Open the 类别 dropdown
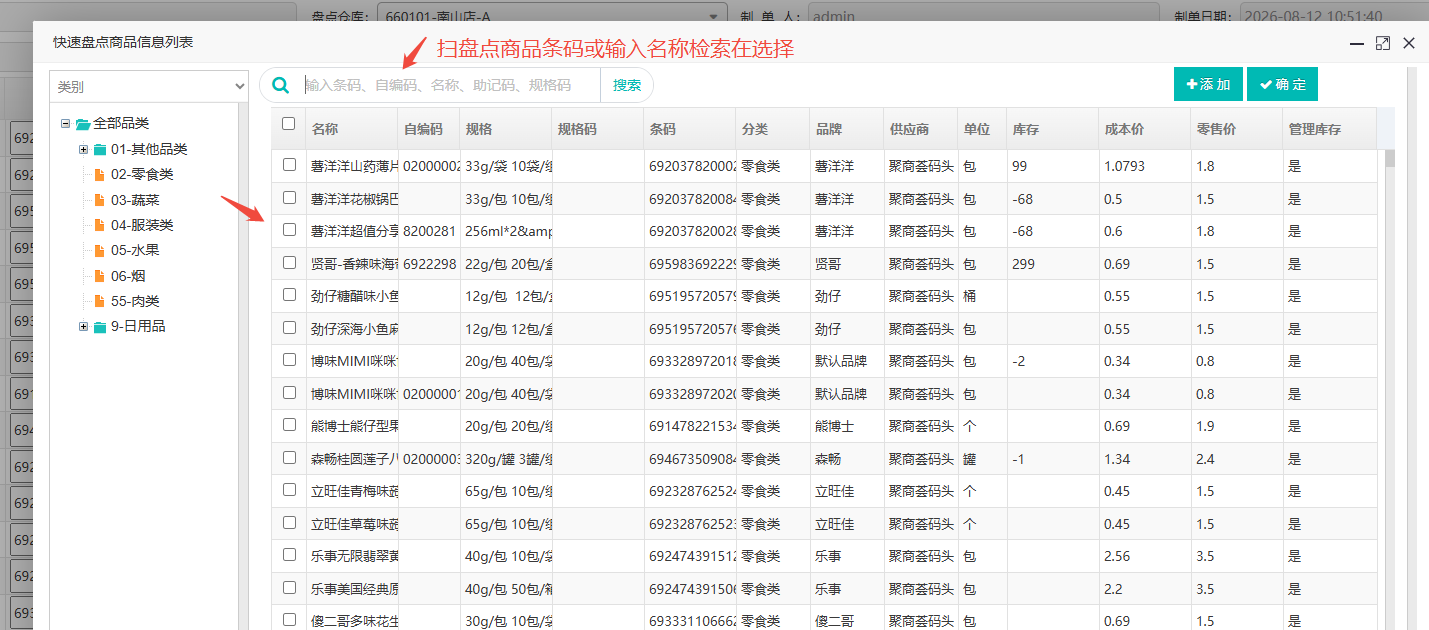1429x630 pixels. tap(148, 87)
